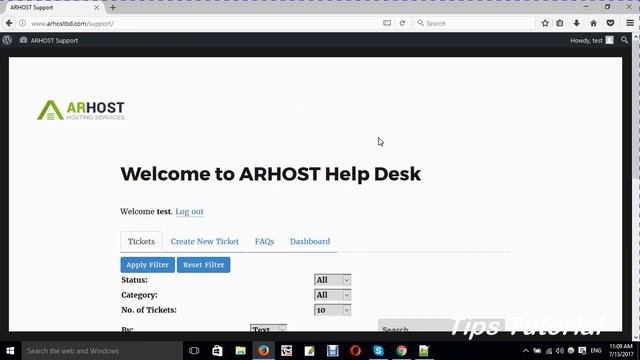This screenshot has width=640, height=360.
Task: Open the admin bar search magnifier
Action: pos(624,40)
